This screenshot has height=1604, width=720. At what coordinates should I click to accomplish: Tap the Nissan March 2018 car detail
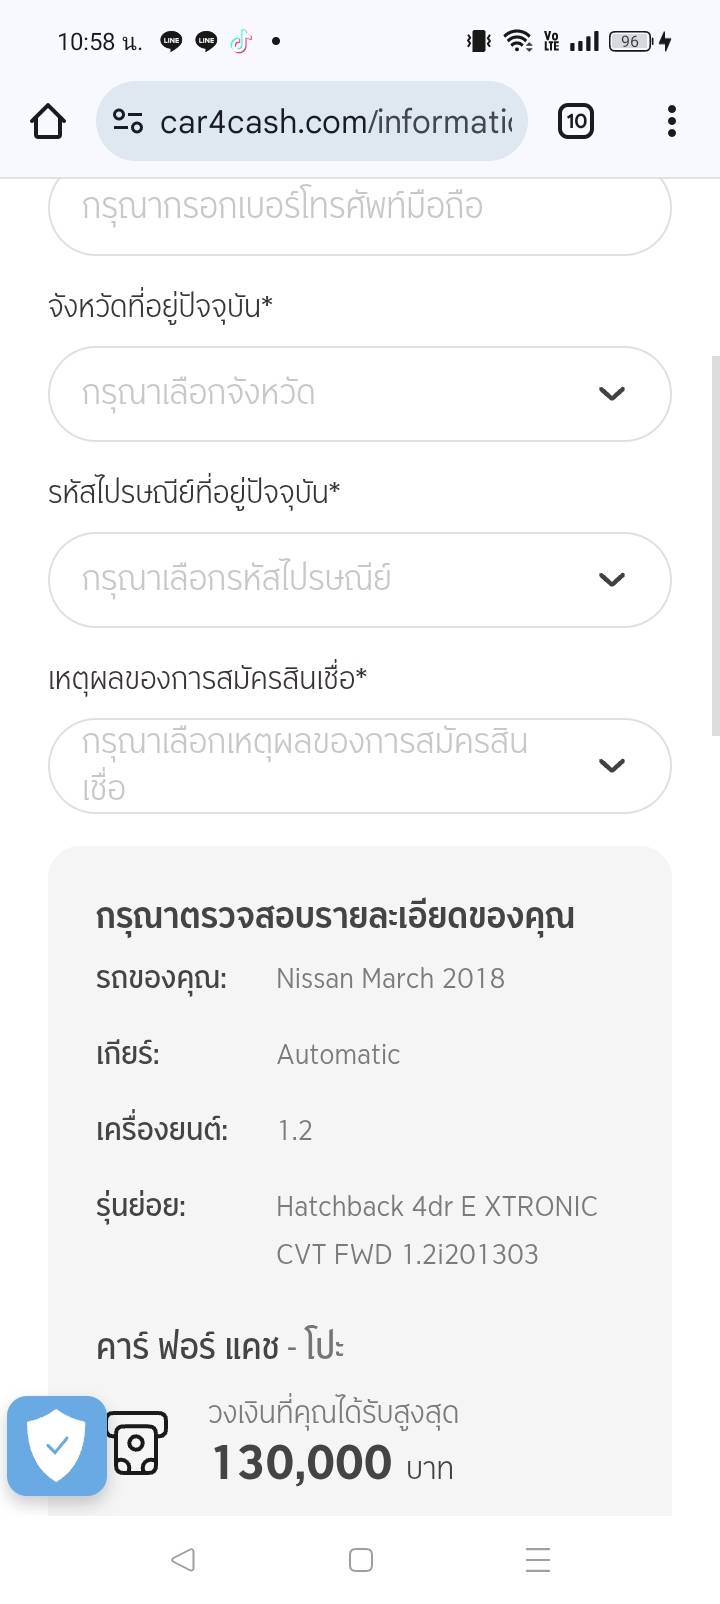(x=390, y=978)
